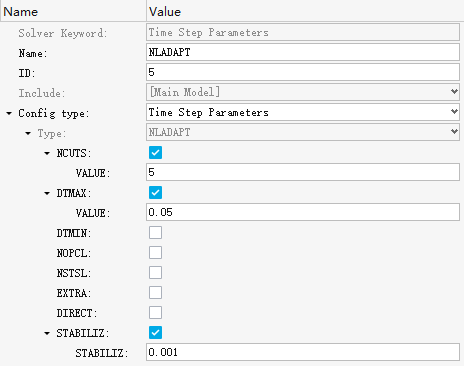Collapse the DTMAX row
464x366 pixels.
[x=47, y=193]
